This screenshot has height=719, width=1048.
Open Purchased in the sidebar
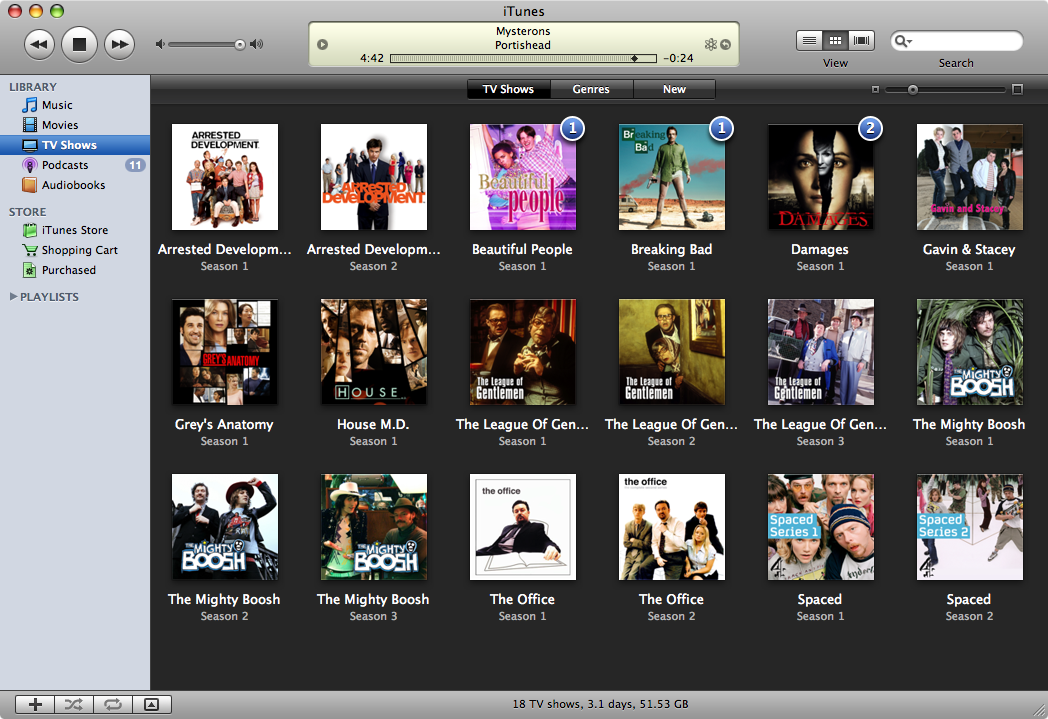[75, 270]
